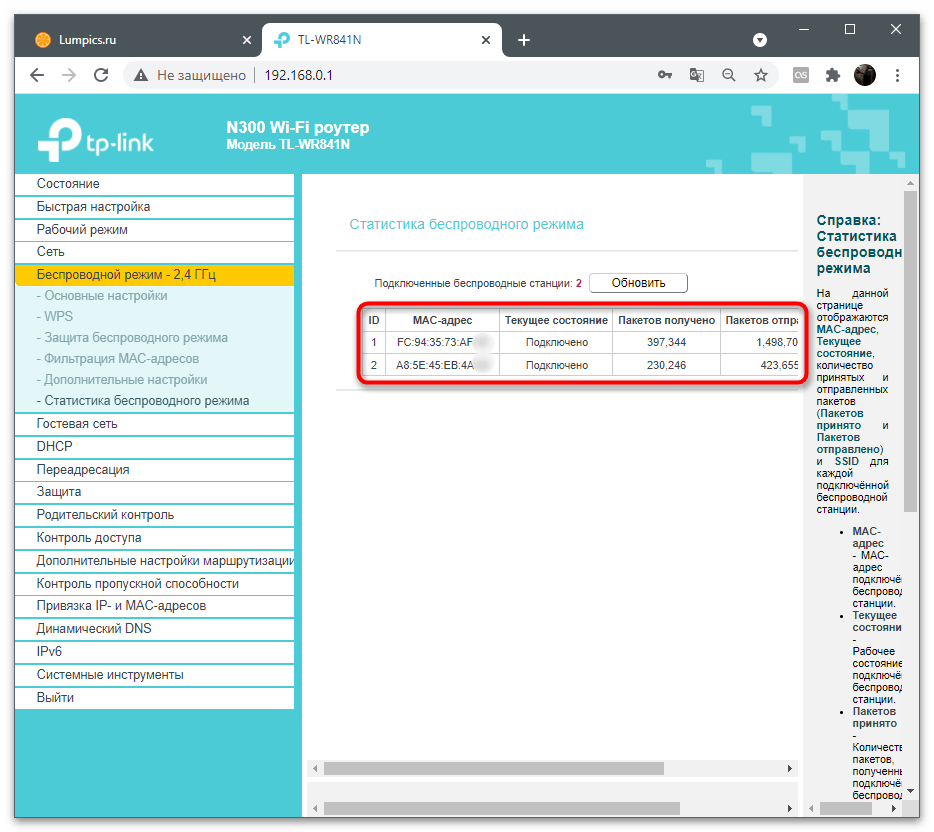Select Рабочий режим menu item
934x832 pixels.
[x=154, y=229]
